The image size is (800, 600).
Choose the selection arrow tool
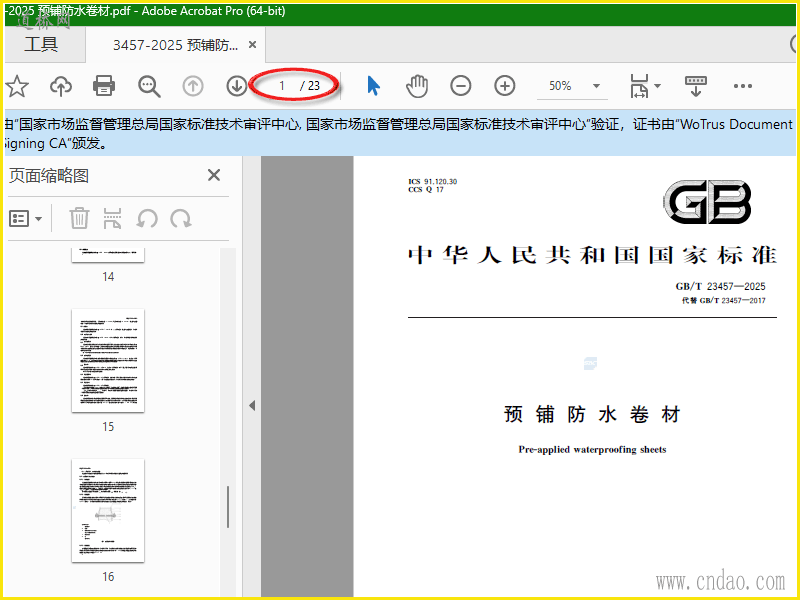pyautogui.click(x=373, y=86)
